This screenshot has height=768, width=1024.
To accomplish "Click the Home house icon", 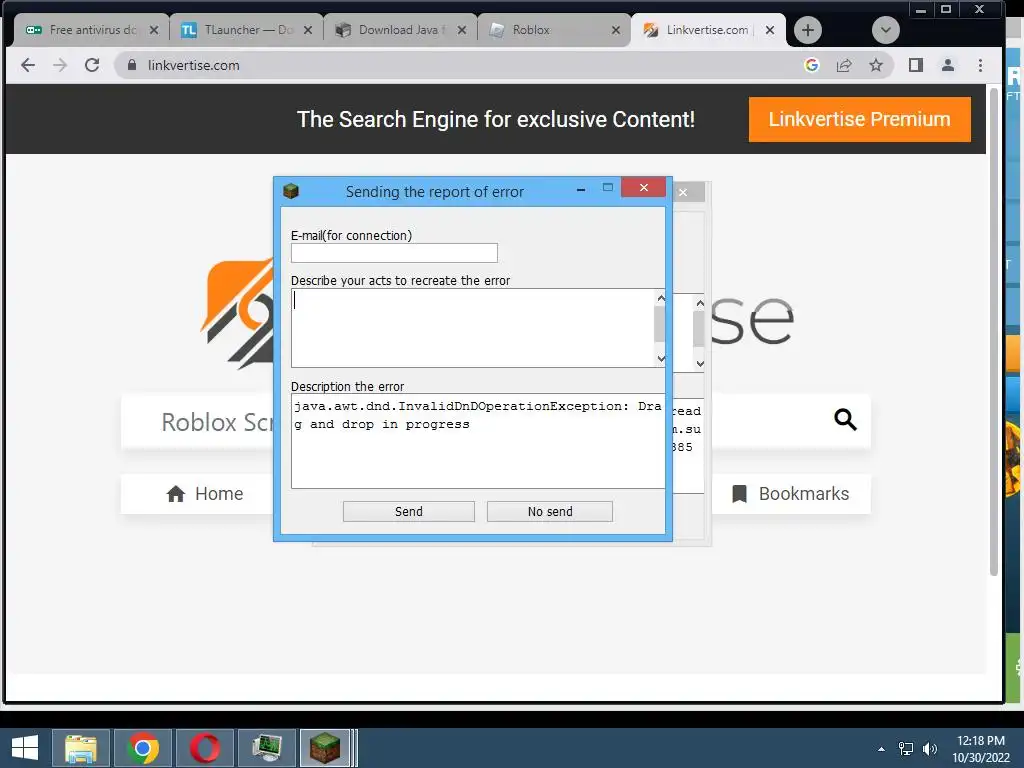I will pos(176,494).
